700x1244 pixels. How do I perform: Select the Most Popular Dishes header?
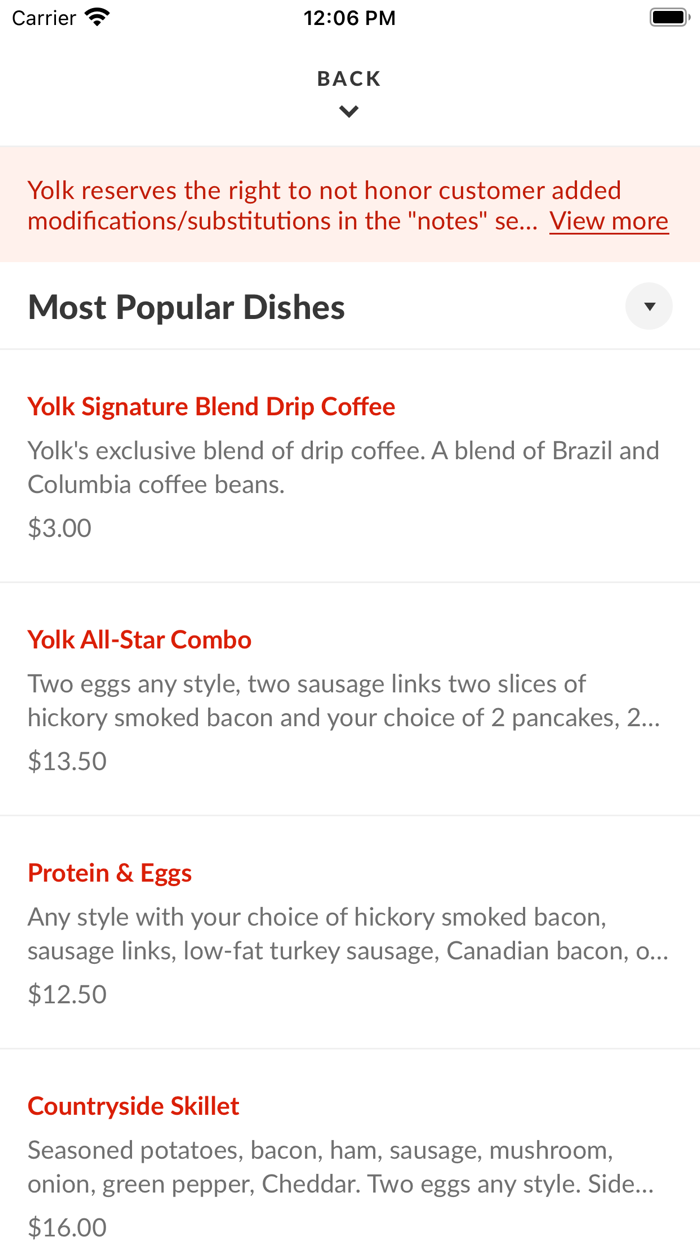(x=185, y=306)
